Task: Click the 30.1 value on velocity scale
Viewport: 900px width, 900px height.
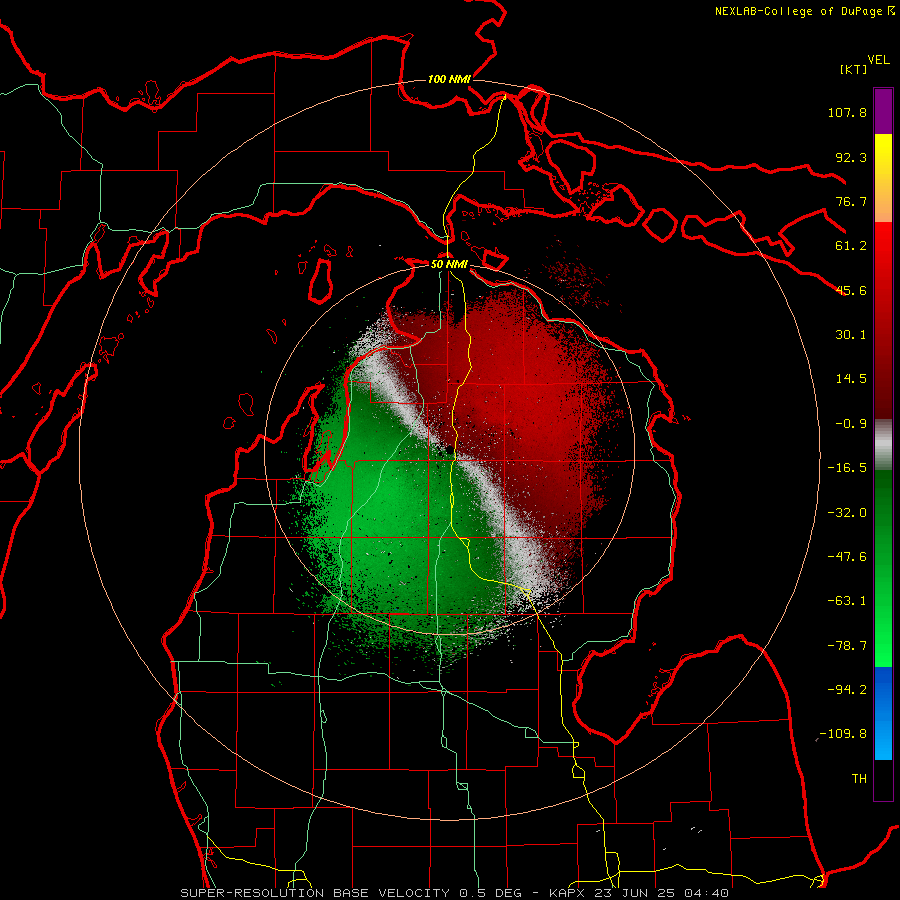Action: 851,335
